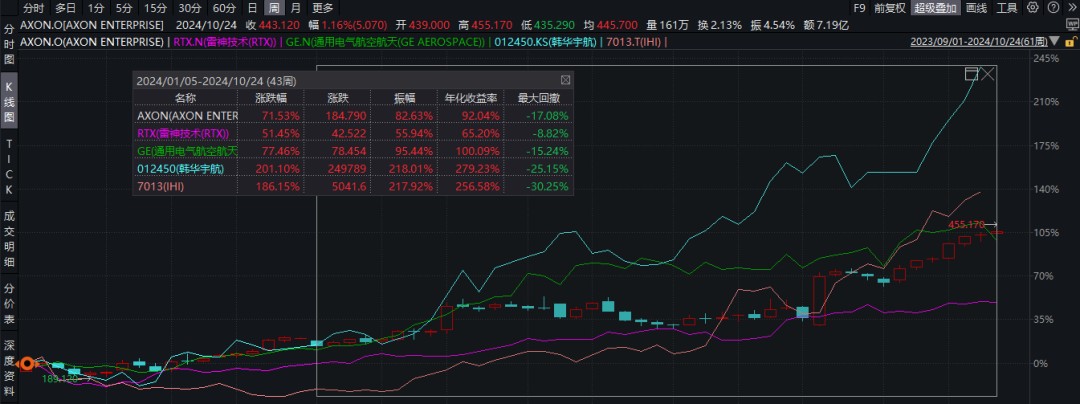Open the 深度资料 sidebar tab

[x=9, y=368]
